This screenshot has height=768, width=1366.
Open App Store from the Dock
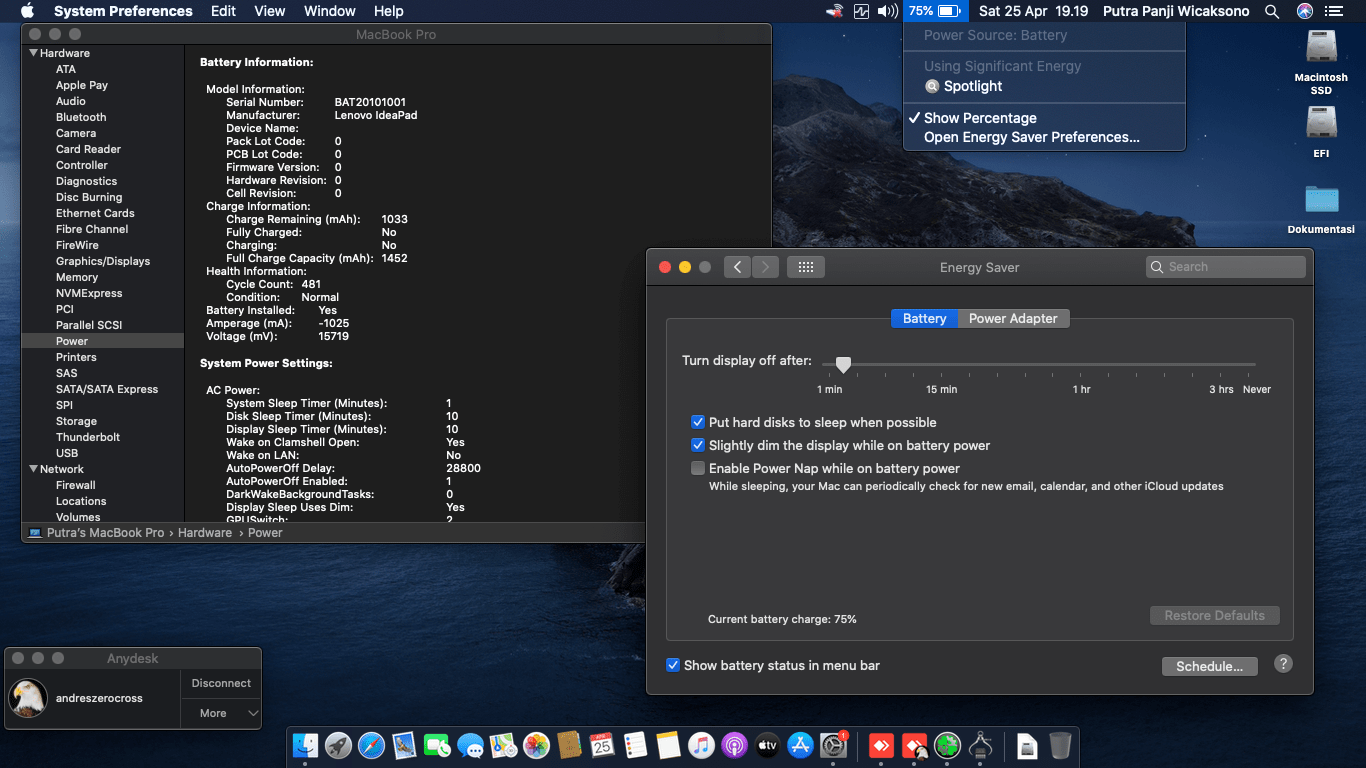(800, 745)
